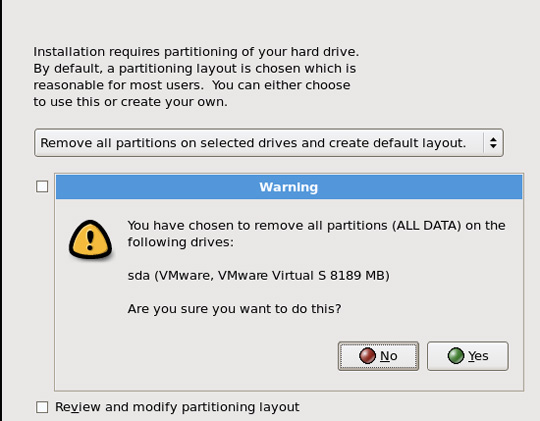Image resolution: width=540 pixels, height=421 pixels.
Task: Click the 'You have chosen to remove all partitions' message
Action: 316,226
